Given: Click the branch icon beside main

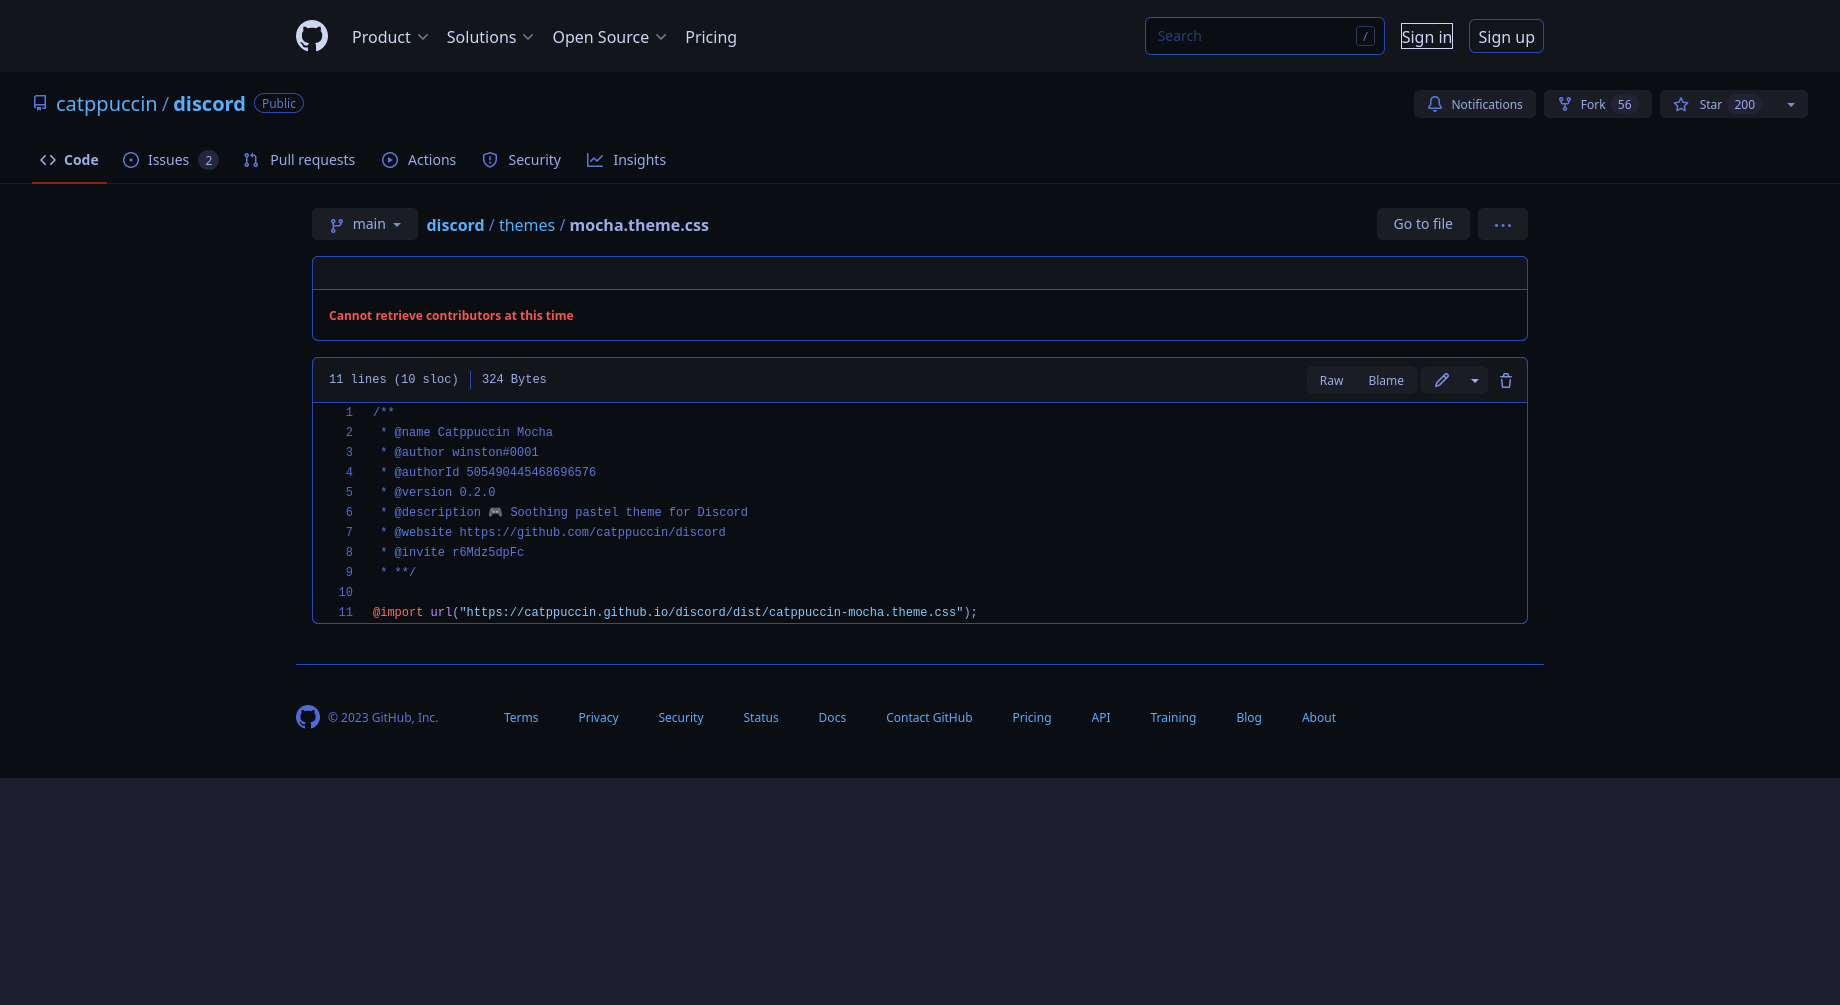Looking at the screenshot, I should pos(336,224).
